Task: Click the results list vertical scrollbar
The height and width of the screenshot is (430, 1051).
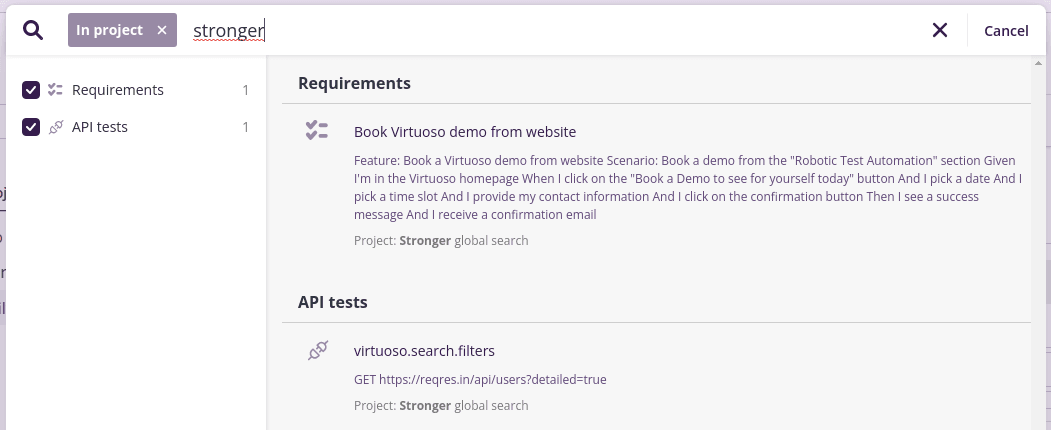Action: point(1040,243)
